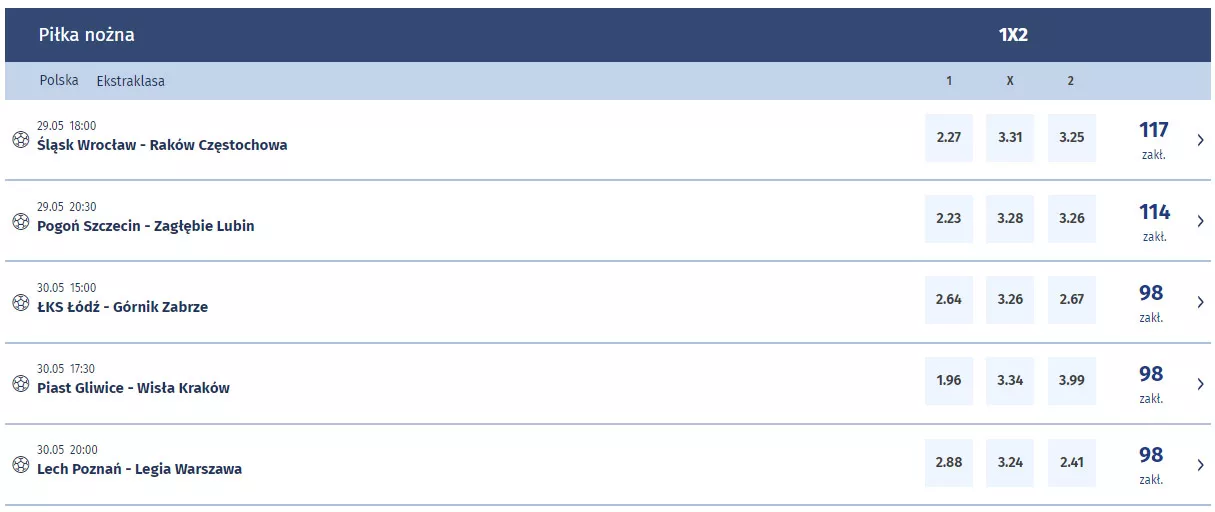Open the Polska country link
1215x512 pixels.
[59, 81]
